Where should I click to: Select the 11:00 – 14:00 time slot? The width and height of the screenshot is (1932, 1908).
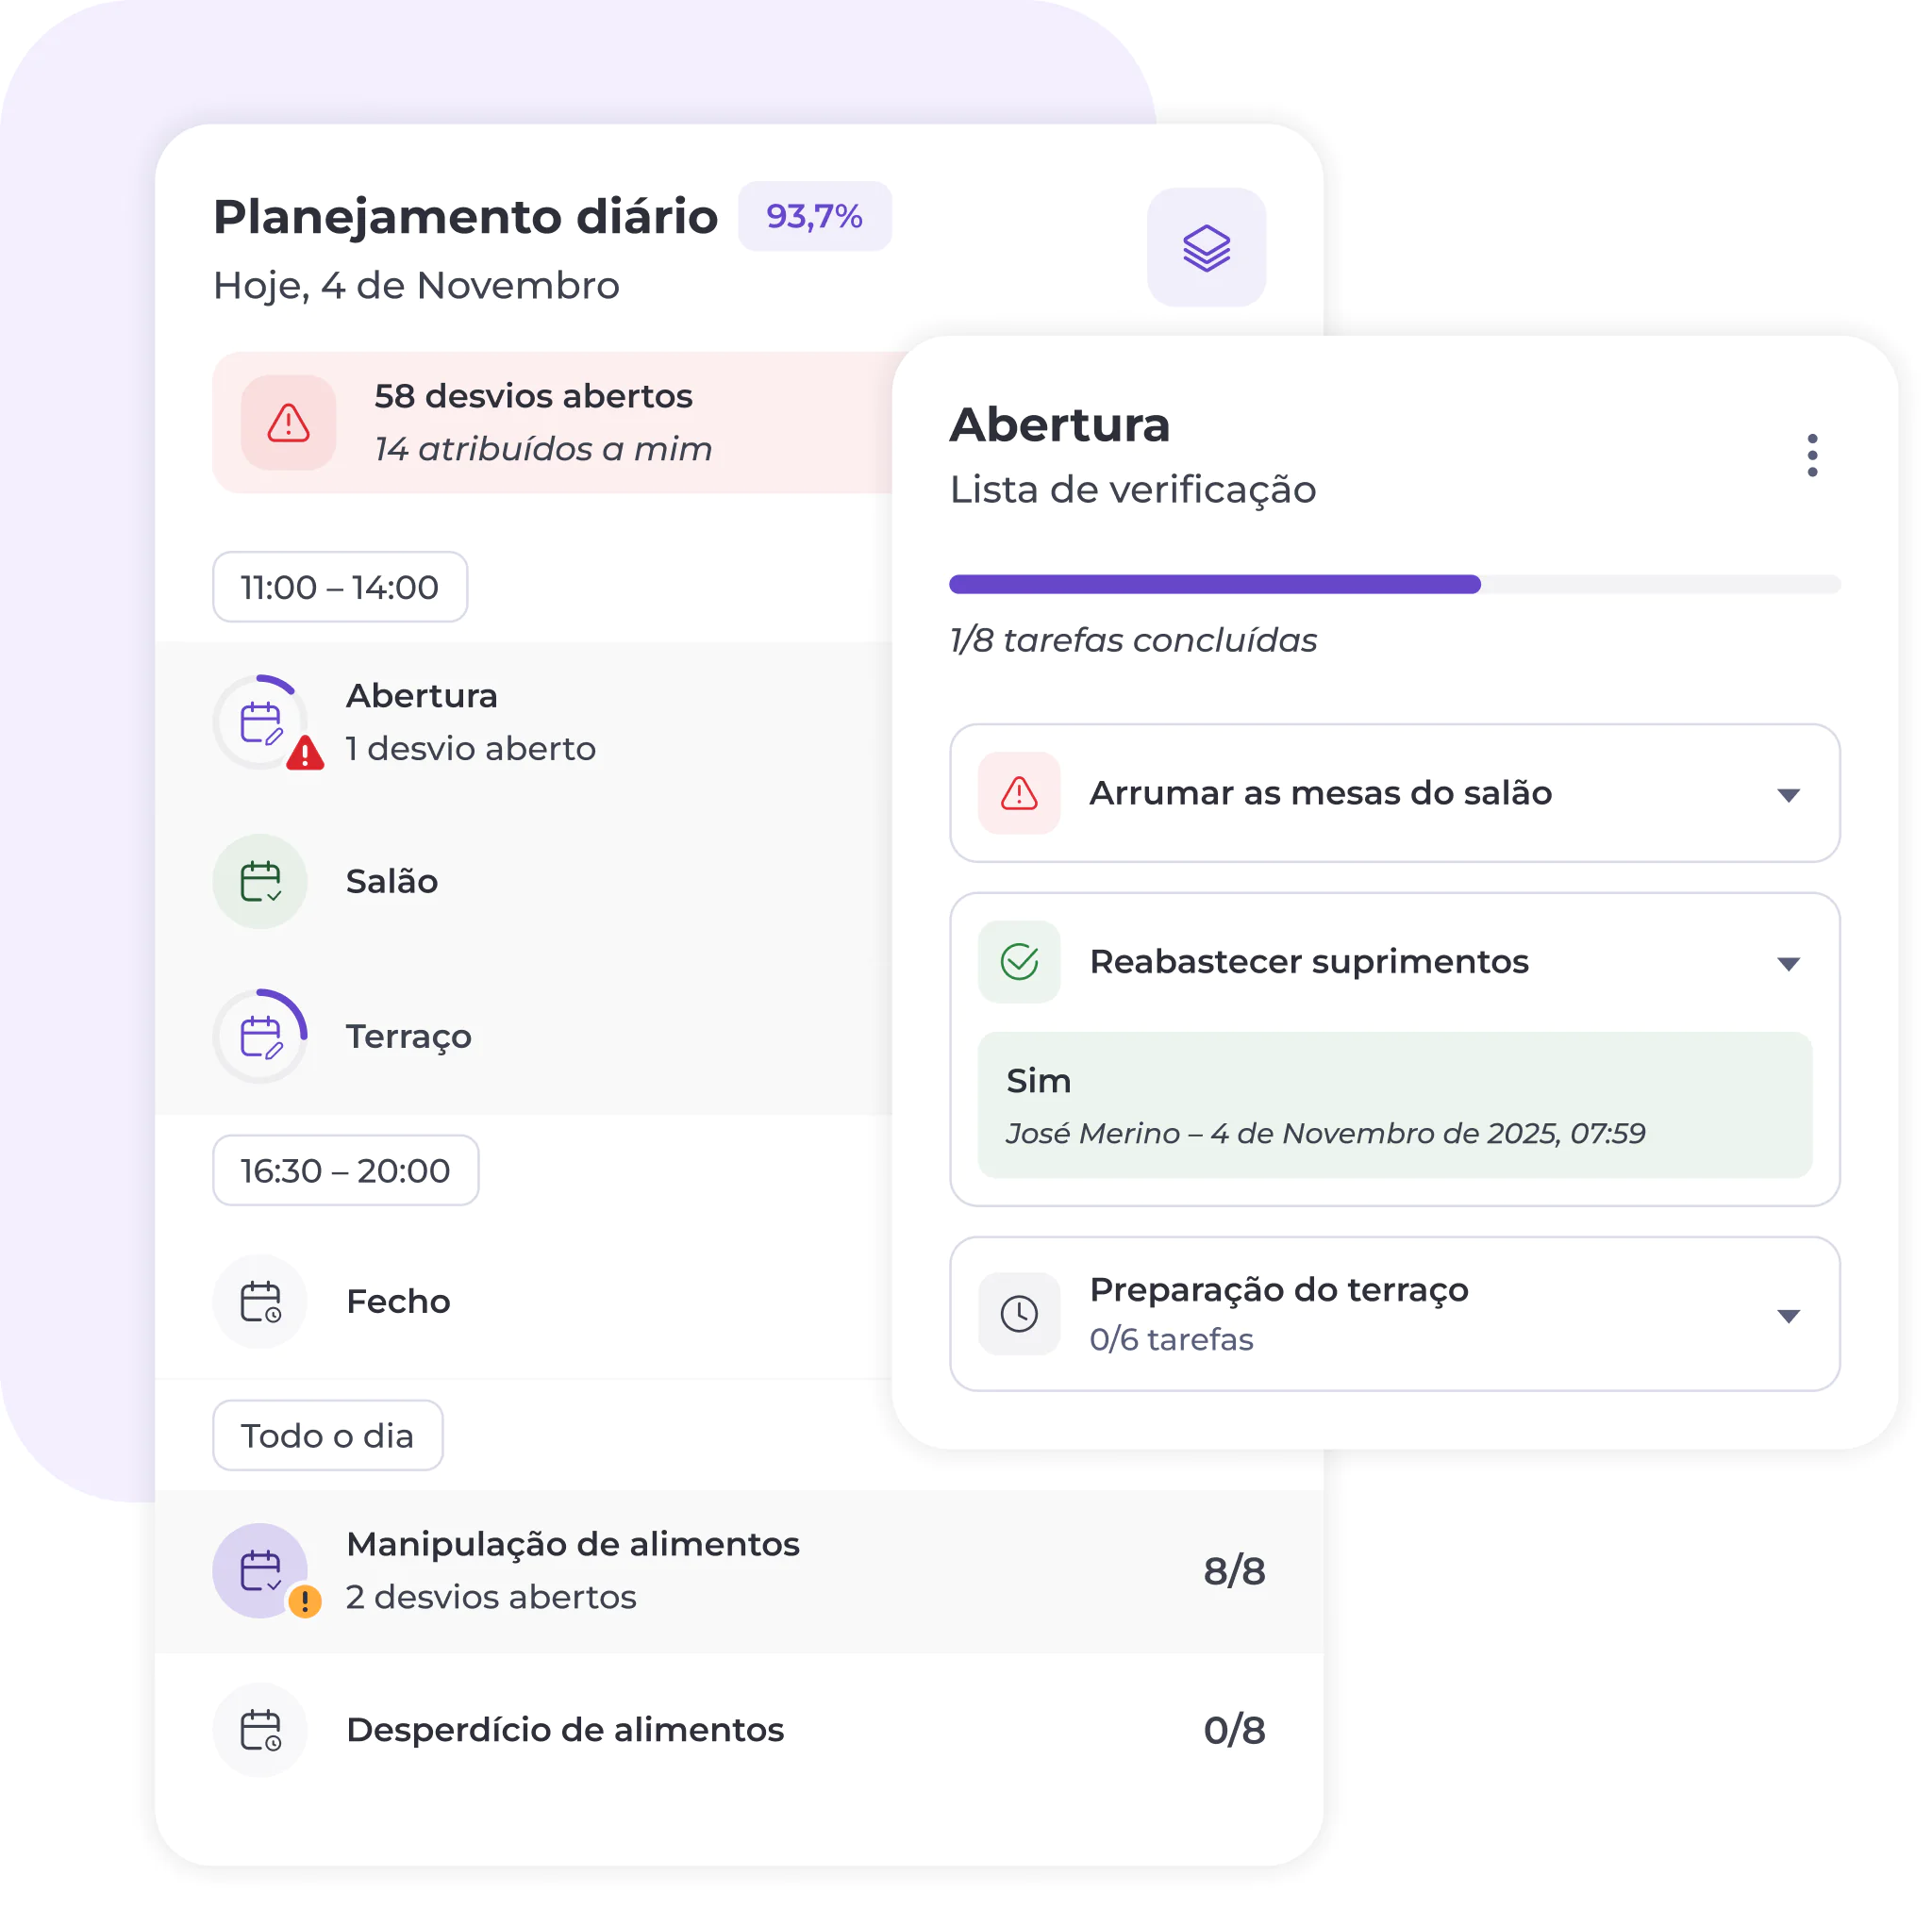340,587
